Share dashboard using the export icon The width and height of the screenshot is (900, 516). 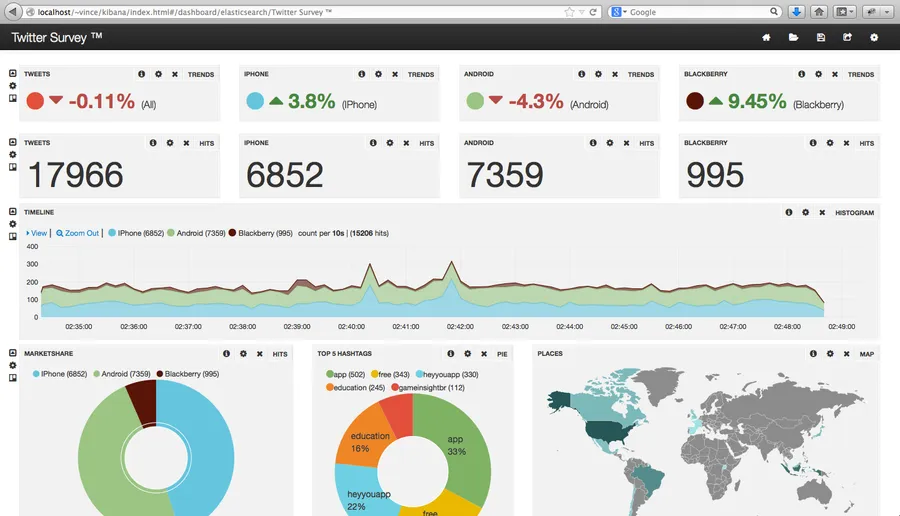(847, 37)
